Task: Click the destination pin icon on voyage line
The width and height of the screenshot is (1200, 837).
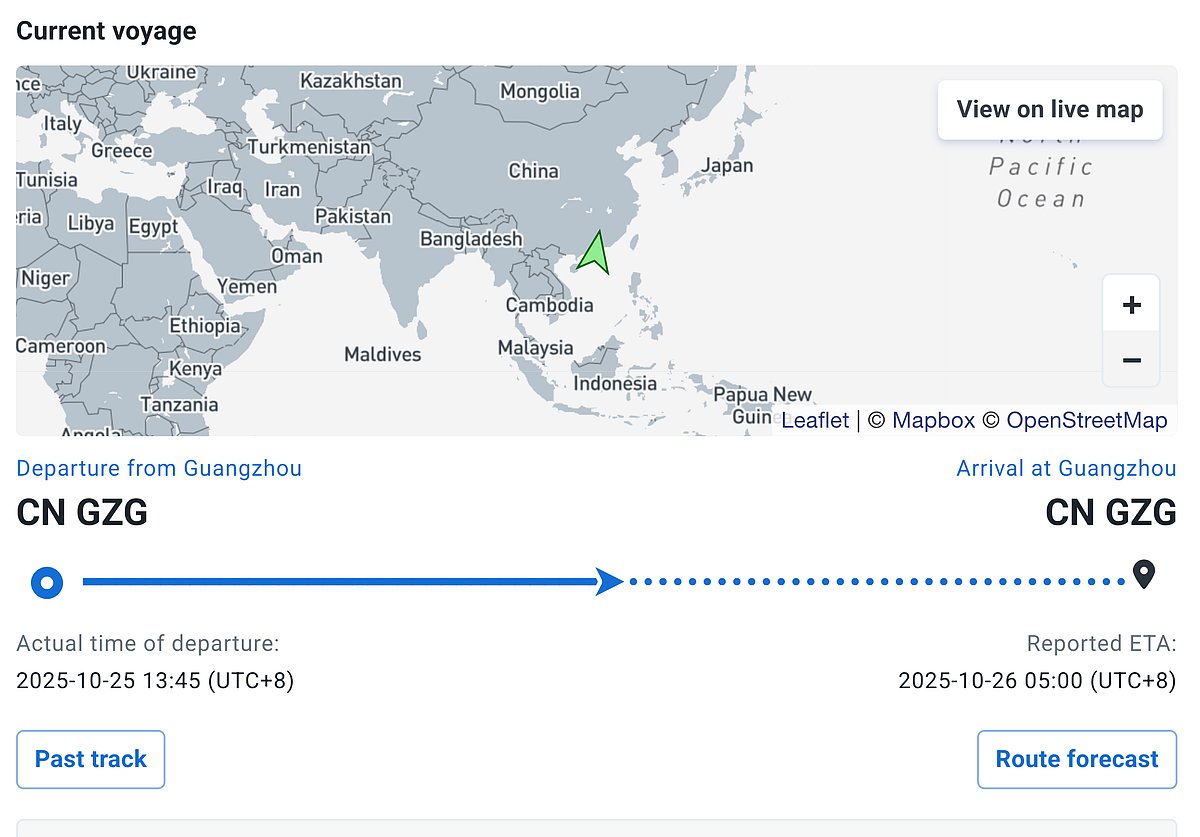Action: point(1143,575)
